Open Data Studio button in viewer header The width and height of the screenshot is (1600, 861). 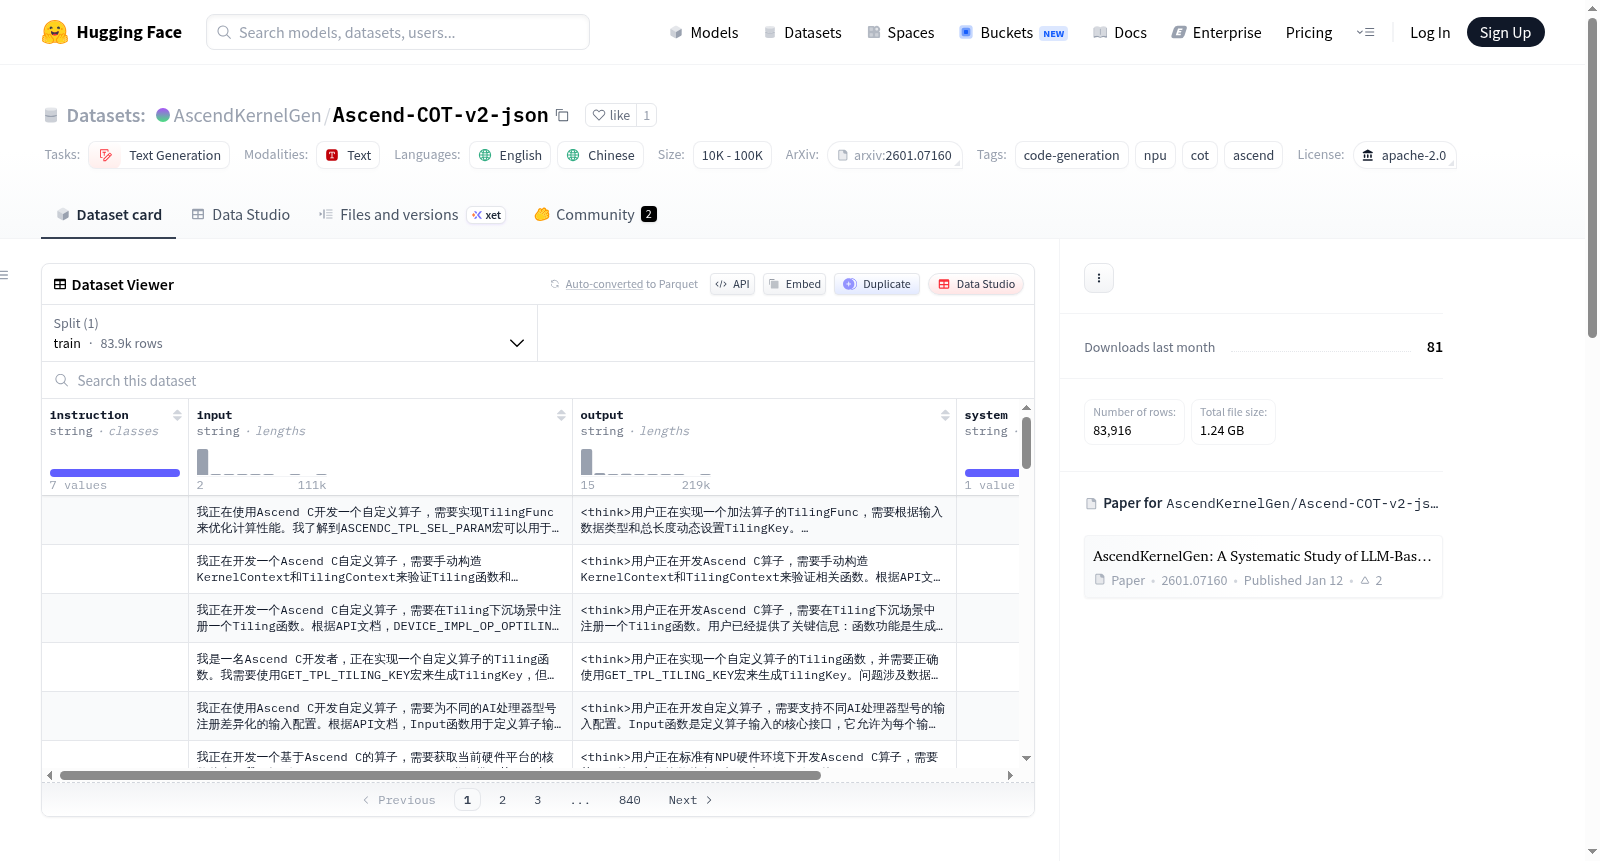976,284
